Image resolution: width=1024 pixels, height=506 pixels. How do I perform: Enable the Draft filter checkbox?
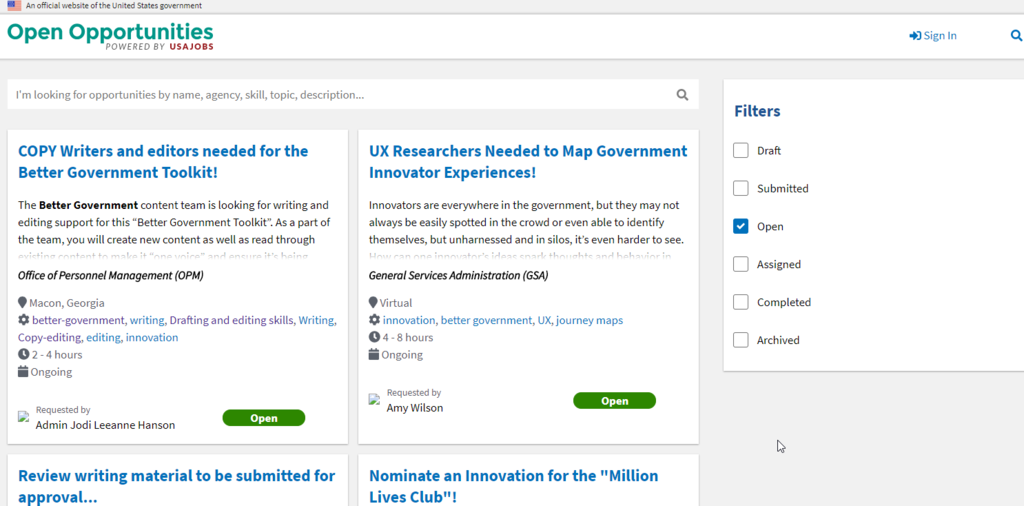click(x=741, y=151)
